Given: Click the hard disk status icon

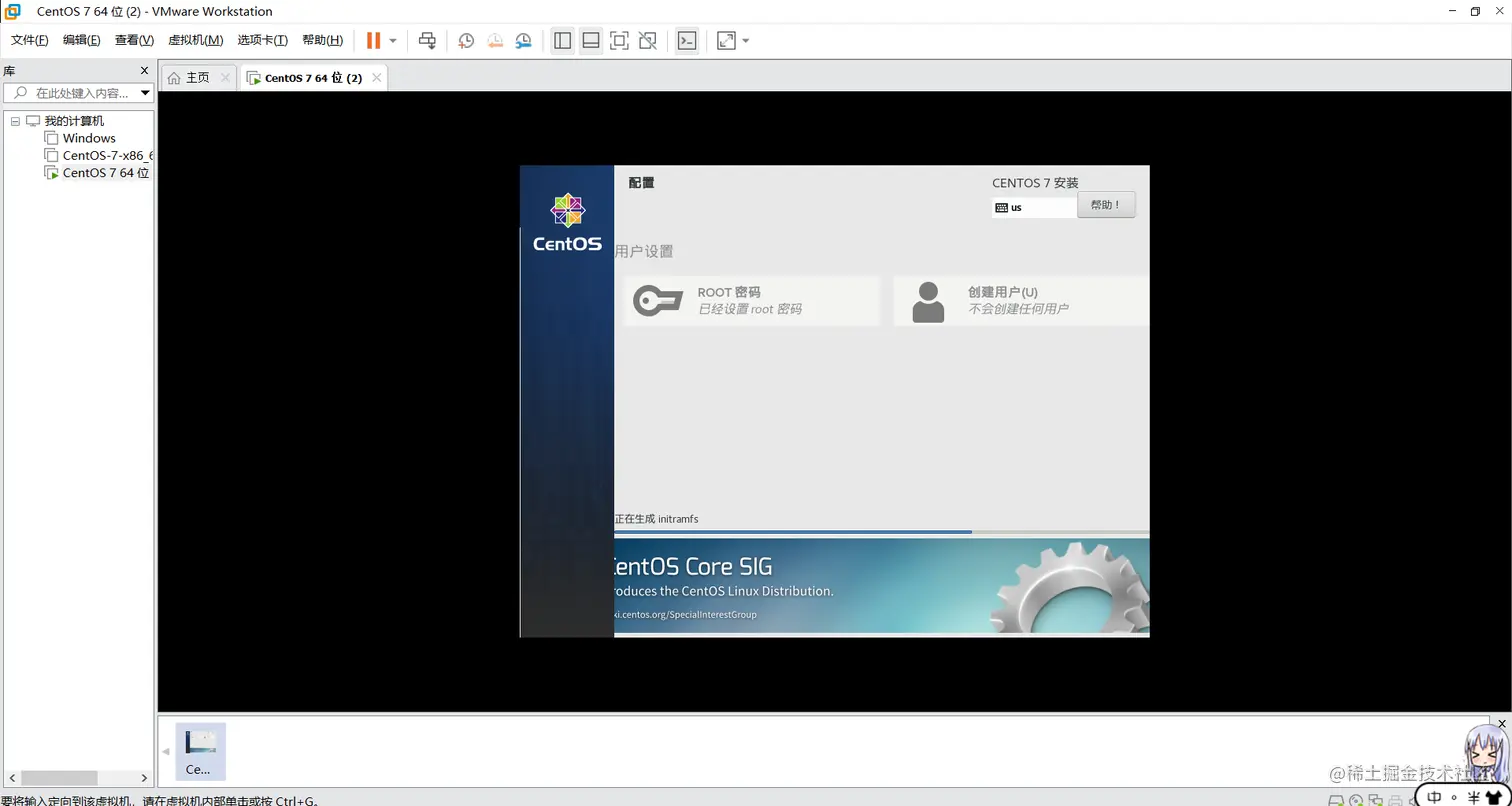Looking at the screenshot, I should point(1336,801).
